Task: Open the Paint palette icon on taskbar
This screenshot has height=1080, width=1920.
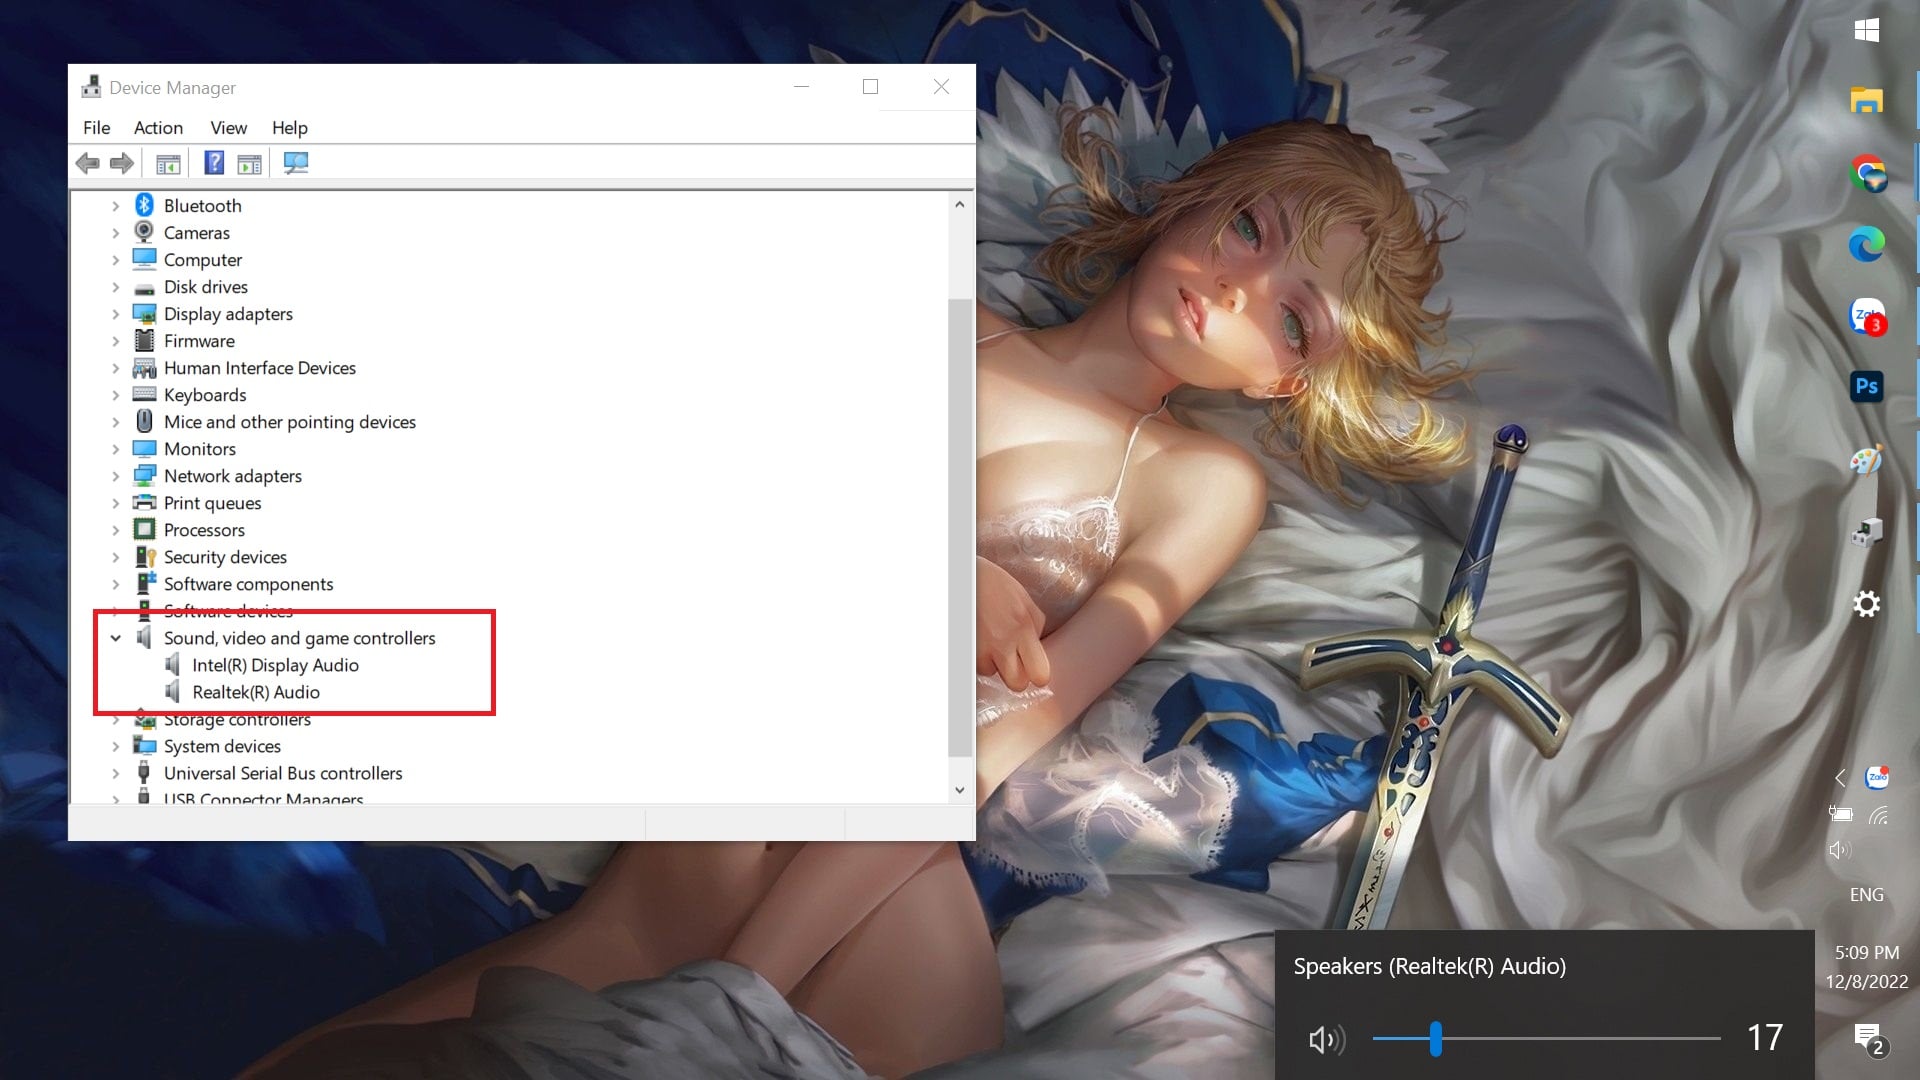Action: click(1866, 460)
